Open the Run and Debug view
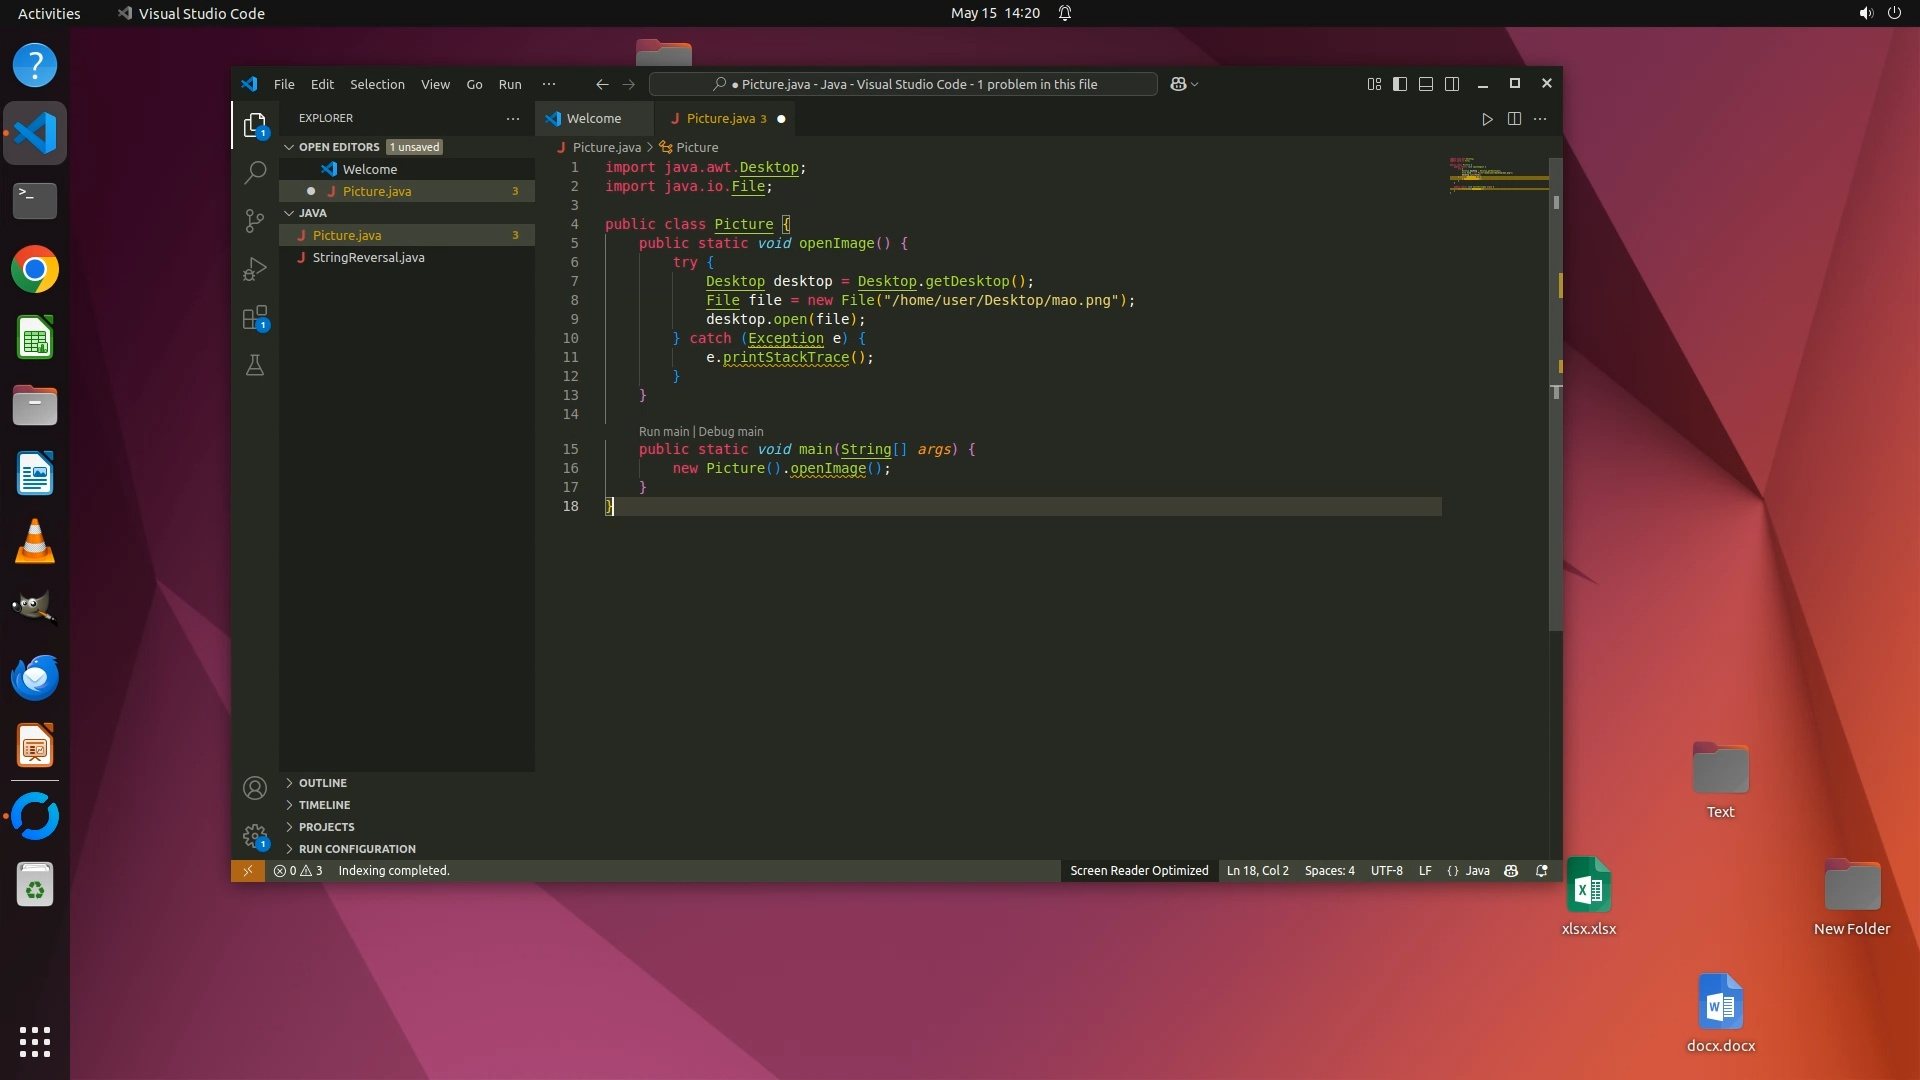The width and height of the screenshot is (1920, 1080). 255,269
